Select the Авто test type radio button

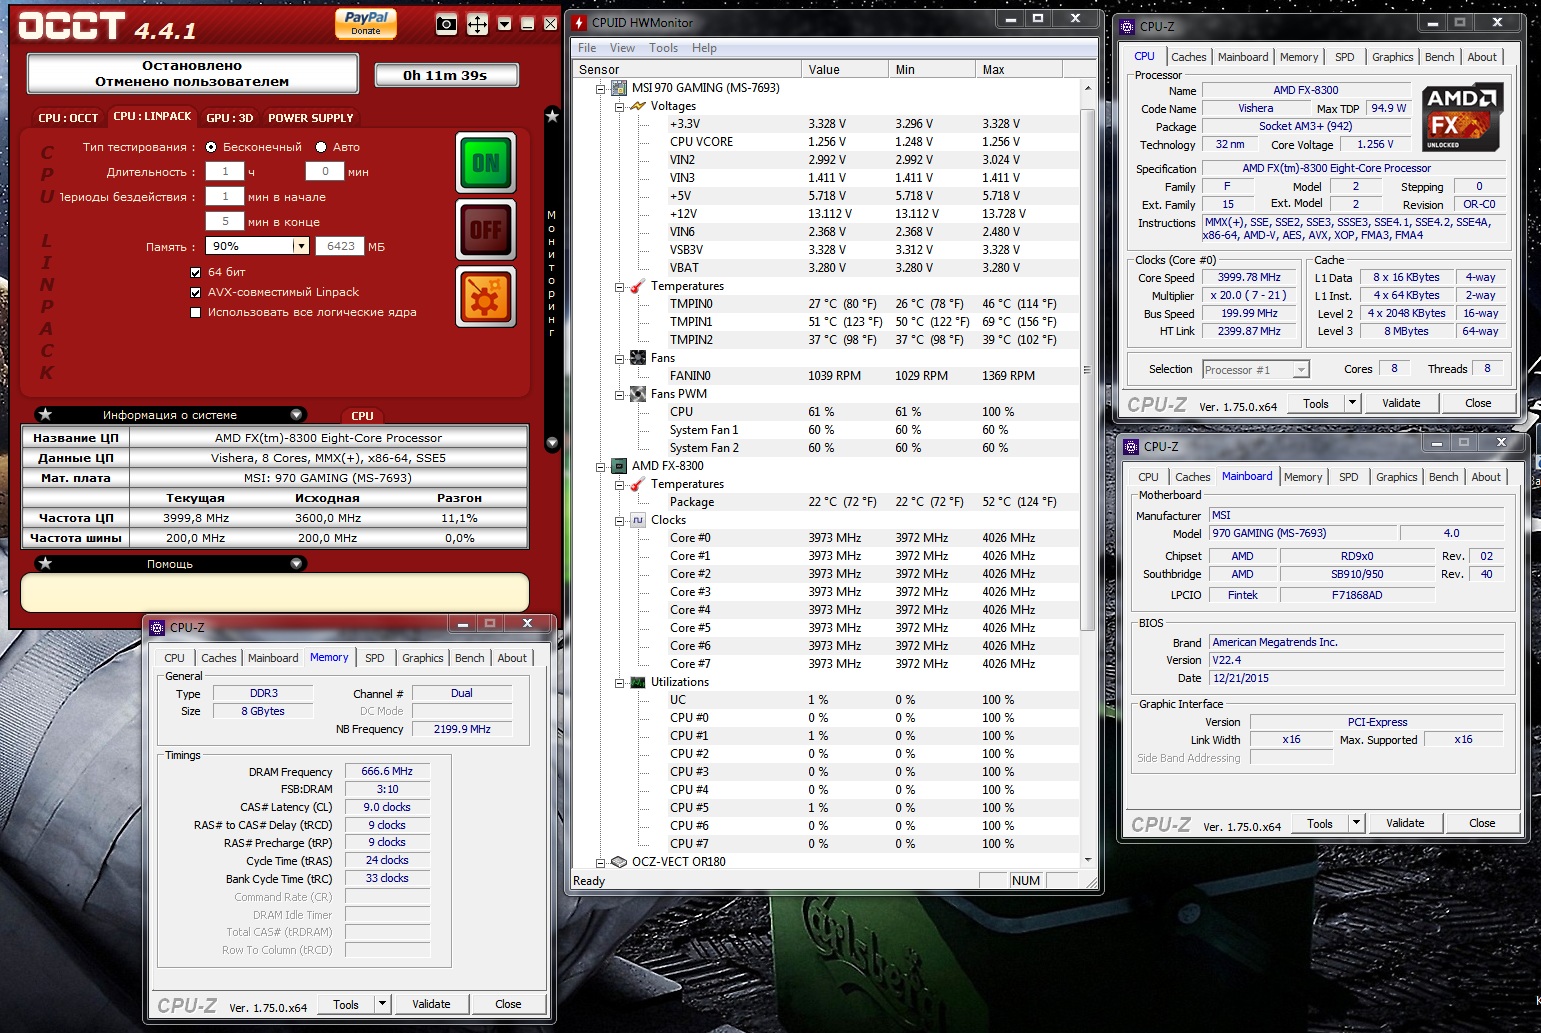coord(321,147)
